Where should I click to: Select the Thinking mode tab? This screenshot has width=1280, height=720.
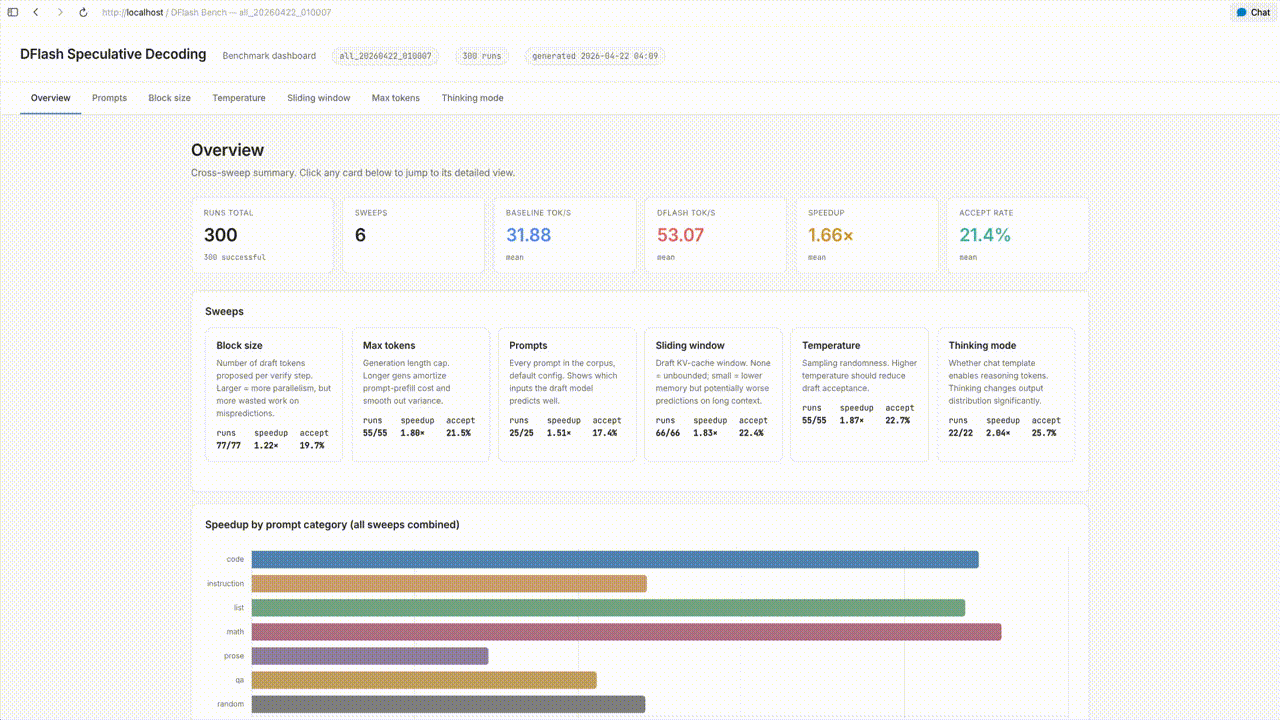[x=472, y=98]
